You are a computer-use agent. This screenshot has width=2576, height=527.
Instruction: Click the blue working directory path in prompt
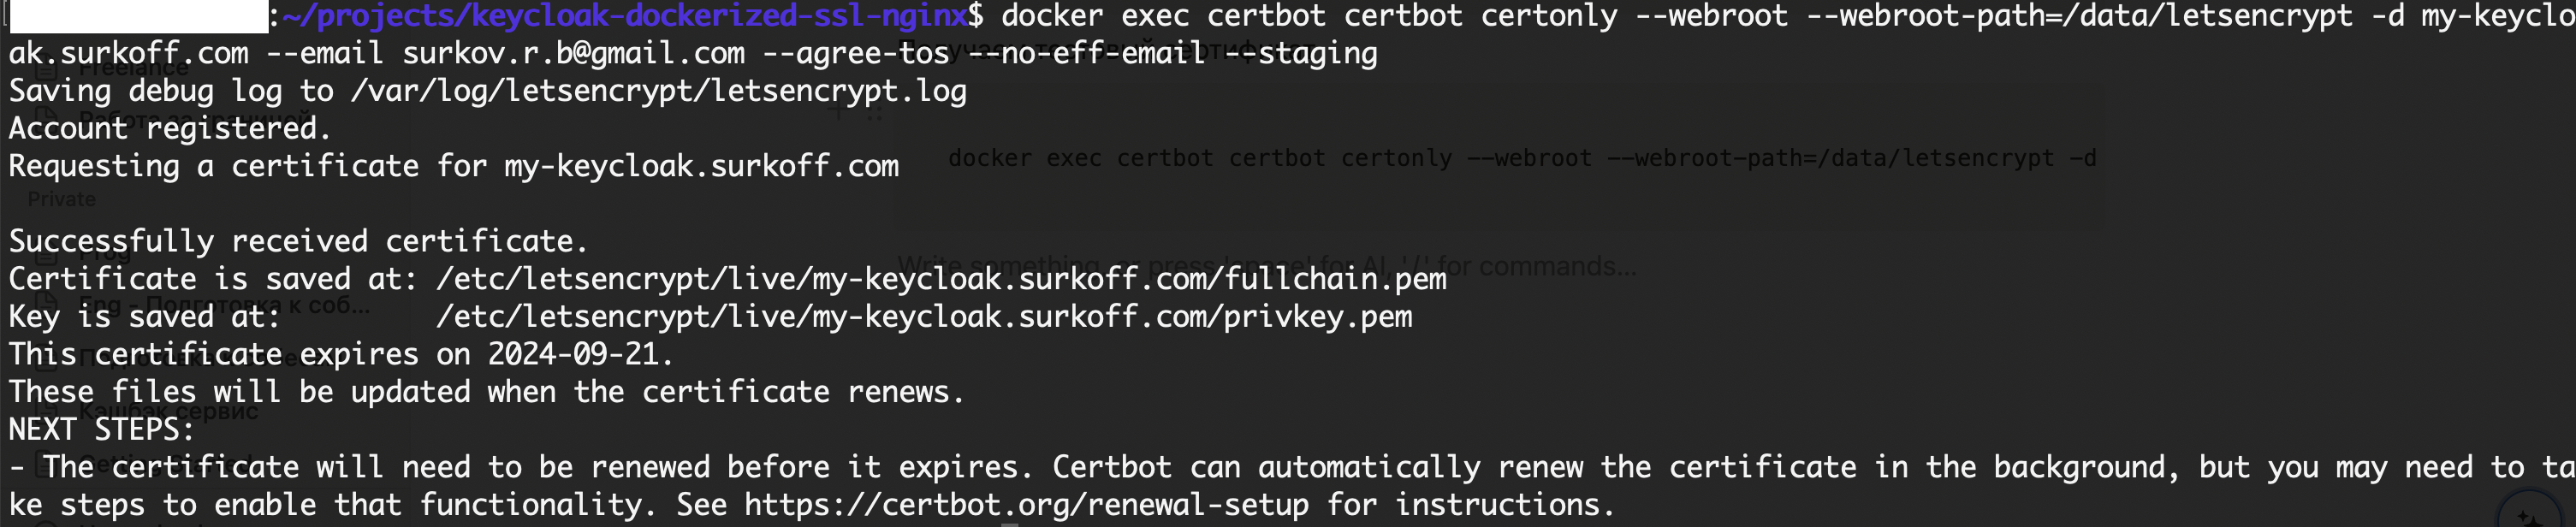(x=625, y=17)
